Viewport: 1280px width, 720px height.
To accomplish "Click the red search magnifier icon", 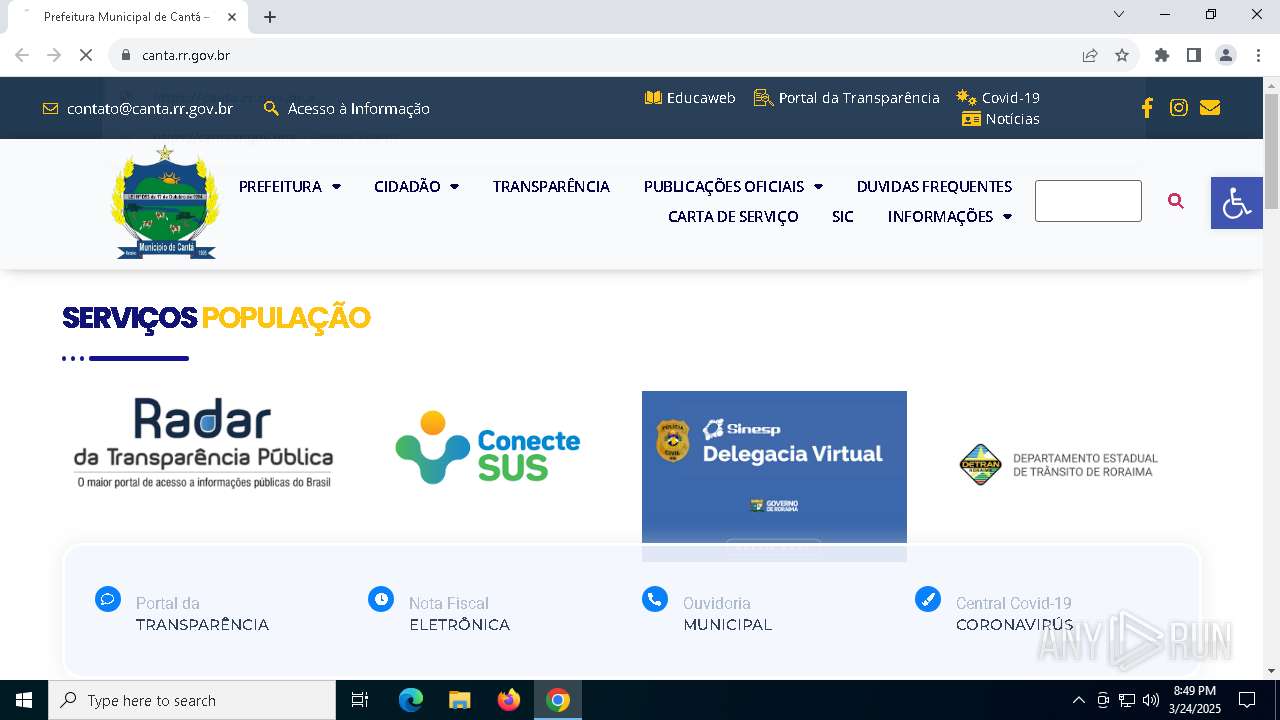I will [1176, 201].
